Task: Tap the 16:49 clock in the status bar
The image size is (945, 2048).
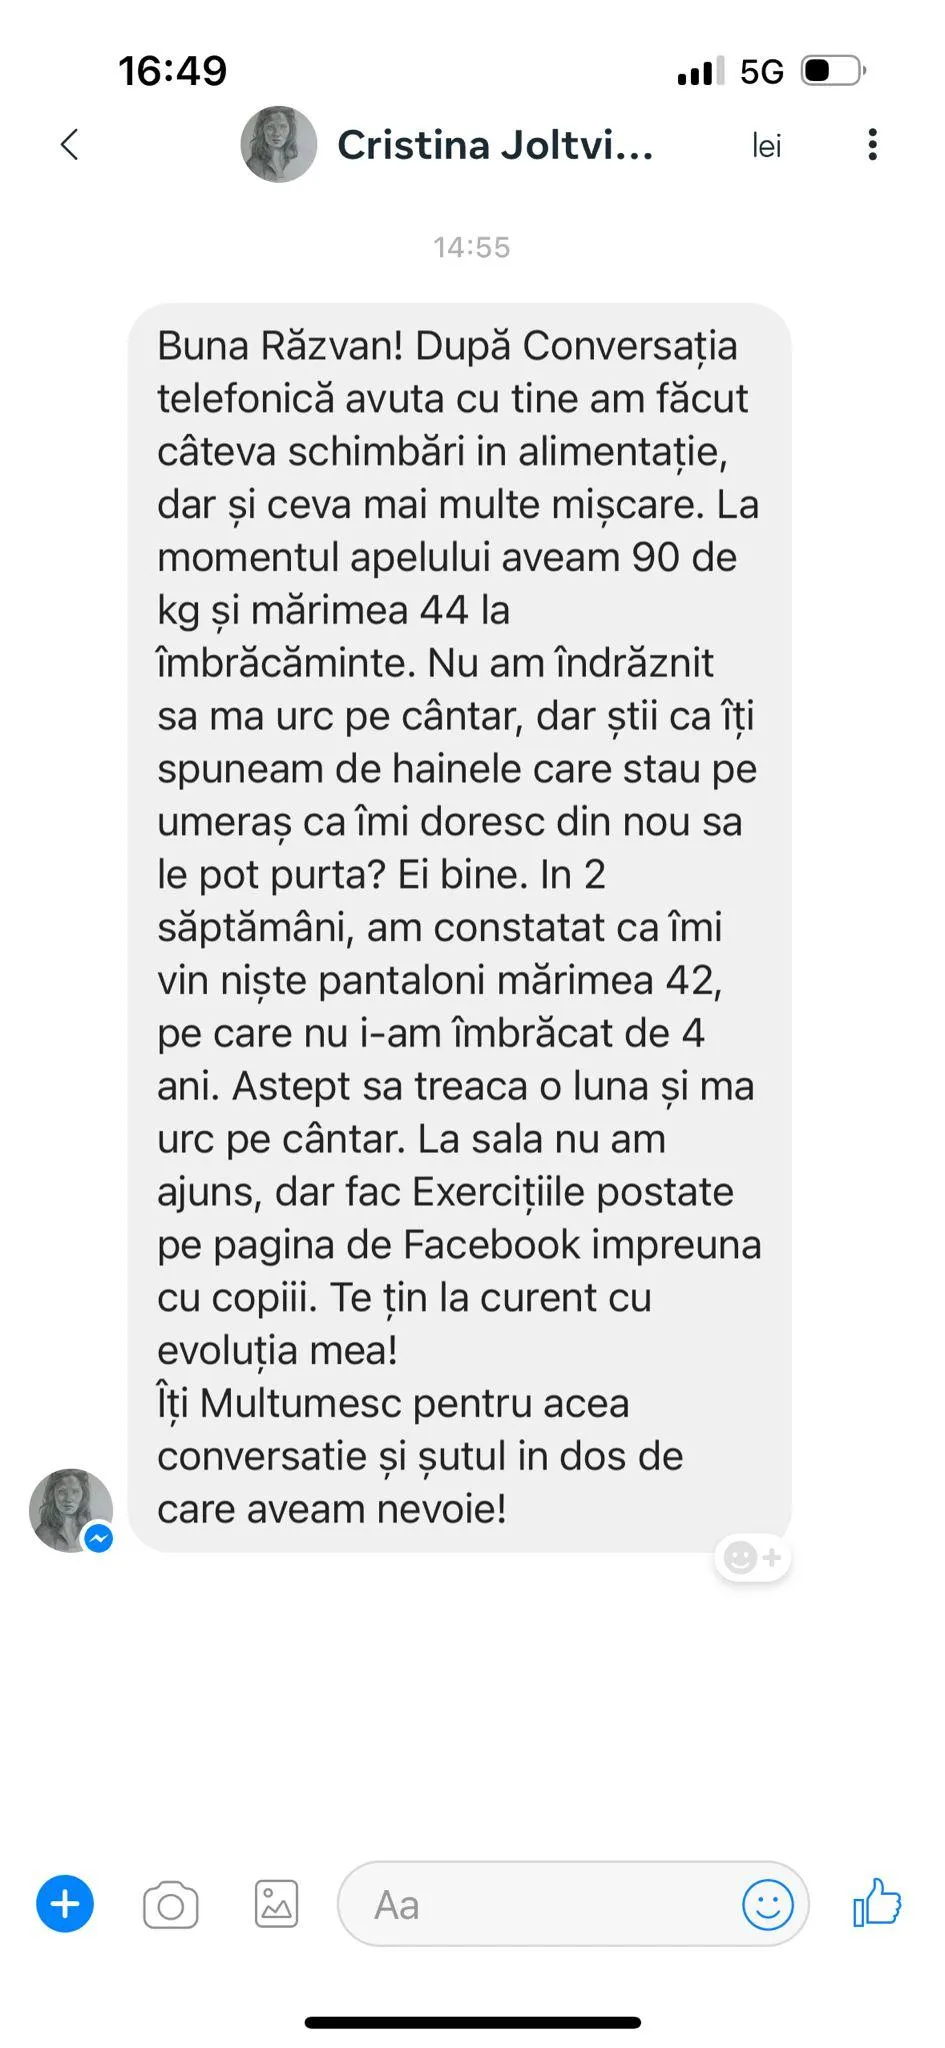Action: point(173,71)
